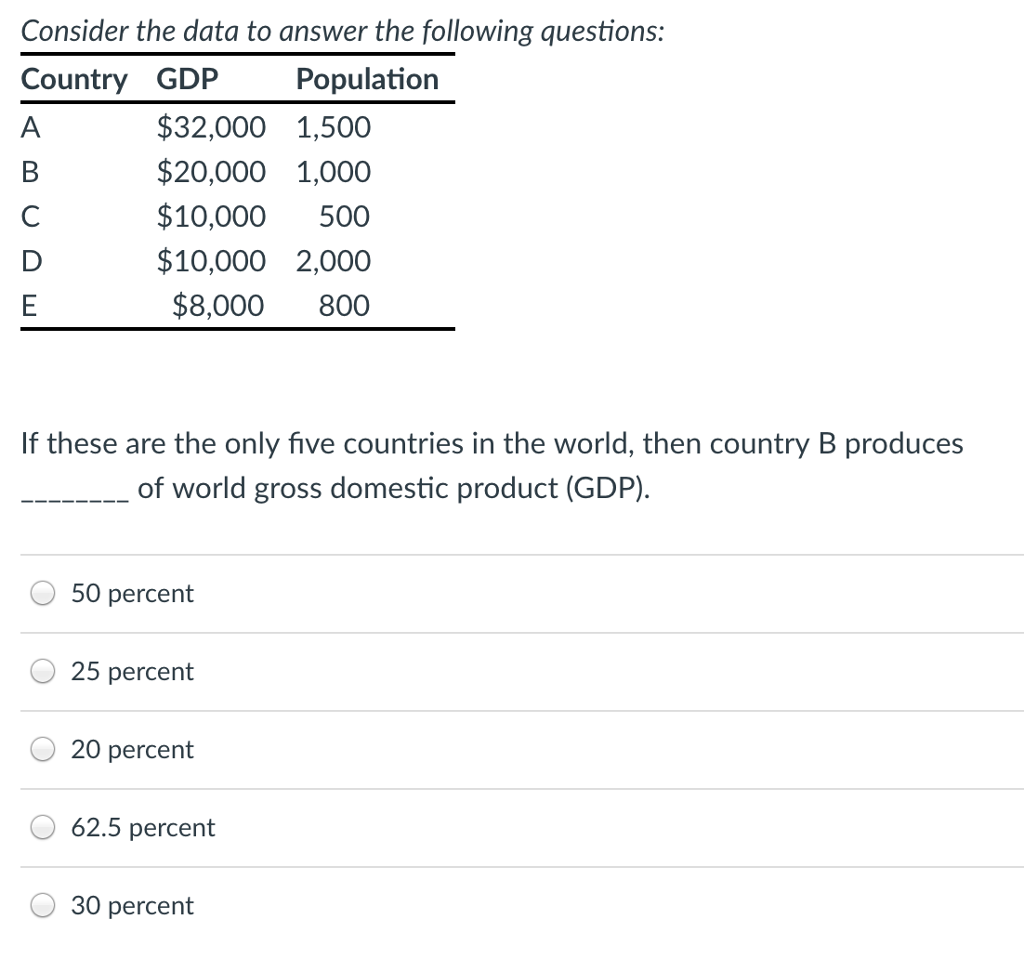1024x959 pixels.
Task: Click the 50 percent answer label
Action: point(131,593)
